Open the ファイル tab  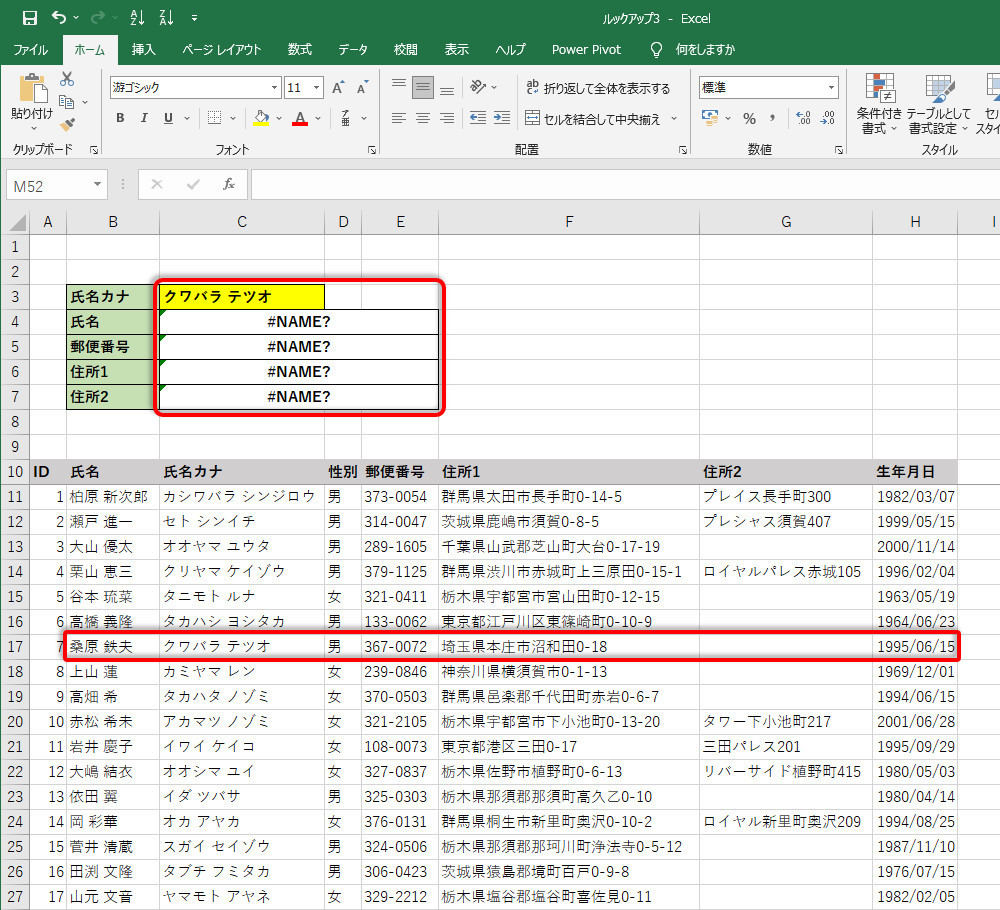[31, 50]
